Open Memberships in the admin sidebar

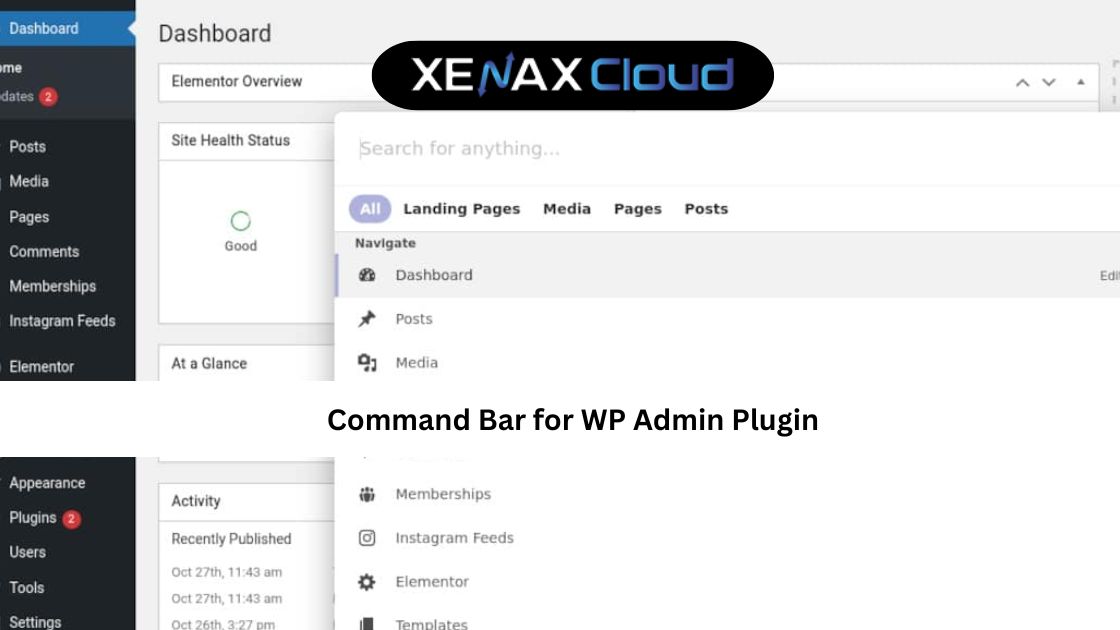click(52, 286)
